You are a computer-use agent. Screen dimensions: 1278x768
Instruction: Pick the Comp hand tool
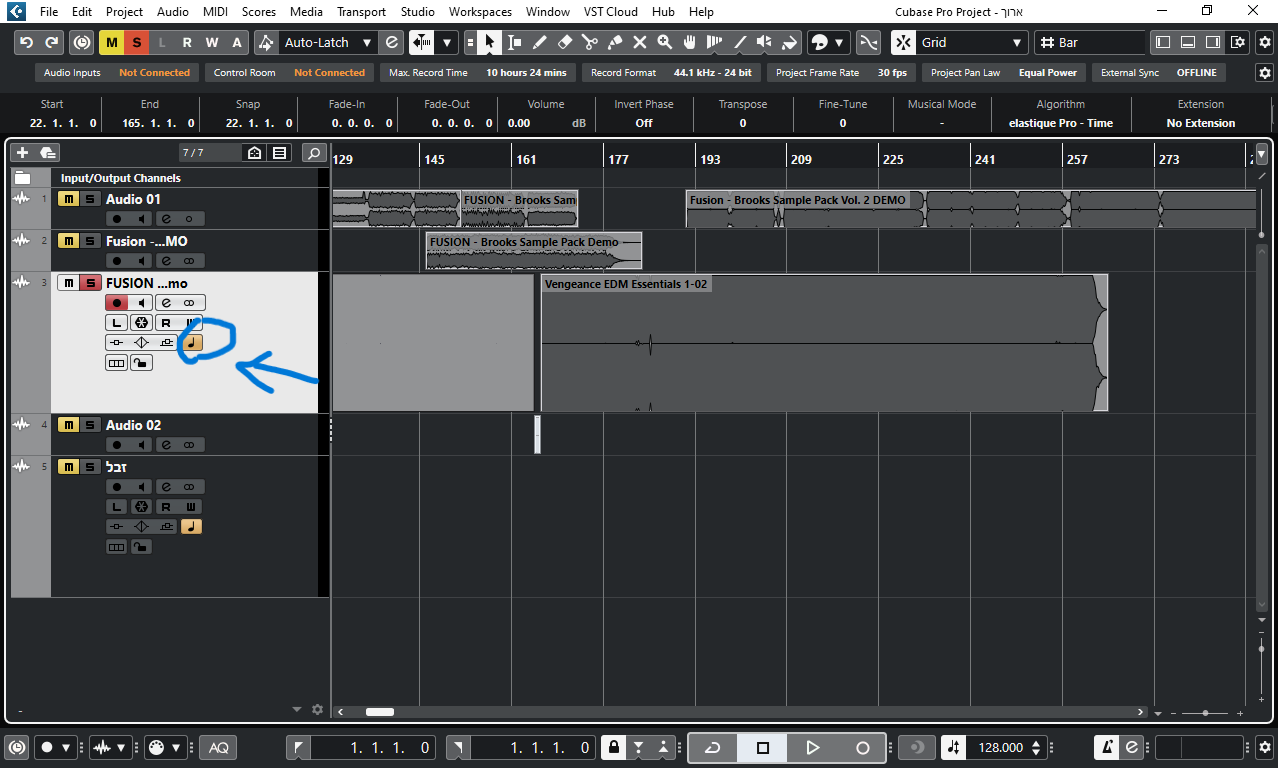(689, 43)
